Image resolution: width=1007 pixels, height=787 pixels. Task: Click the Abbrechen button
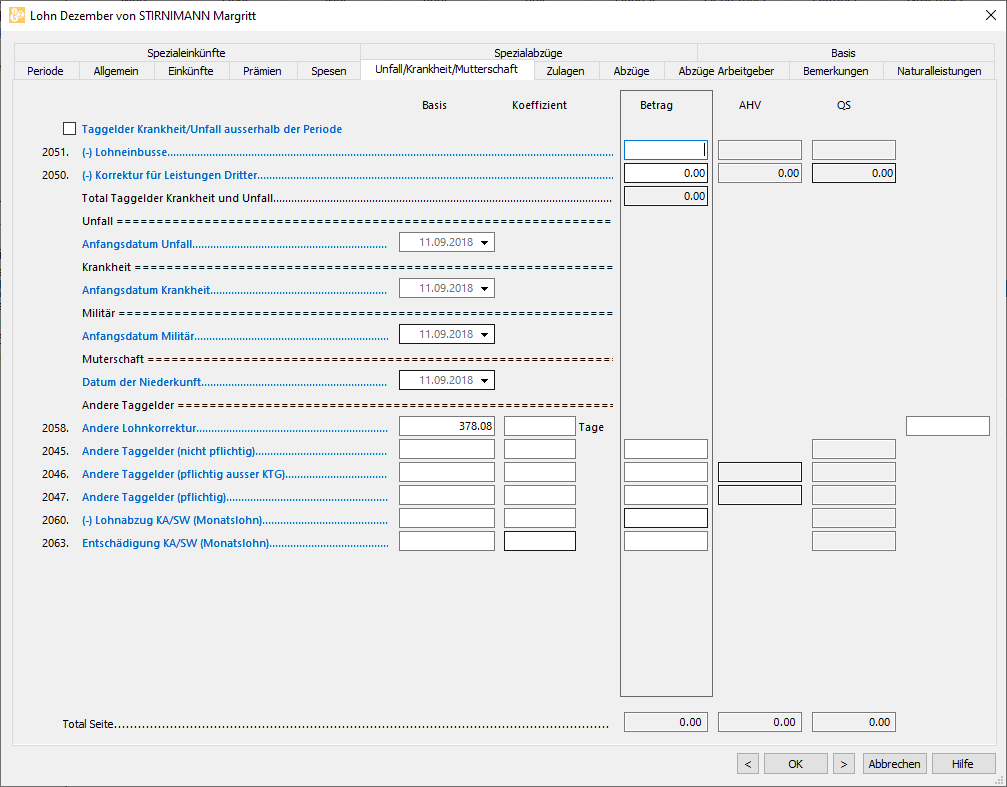click(895, 764)
